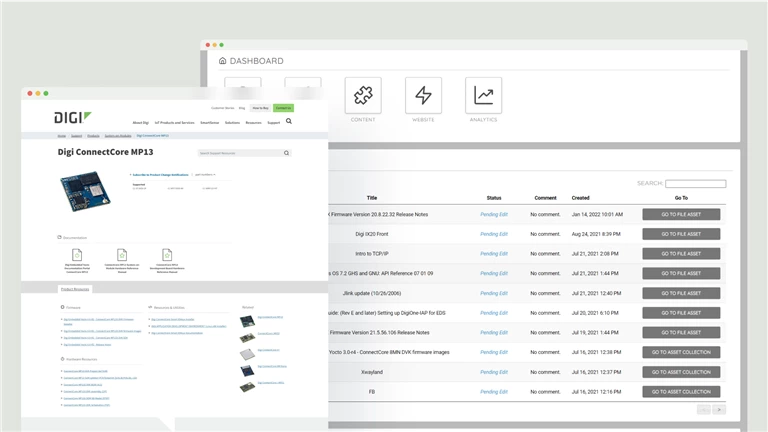This screenshot has height=432, width=768.
Task: Click GO TO ASSET COLLECTION for the FB row
Action: [x=681, y=391]
